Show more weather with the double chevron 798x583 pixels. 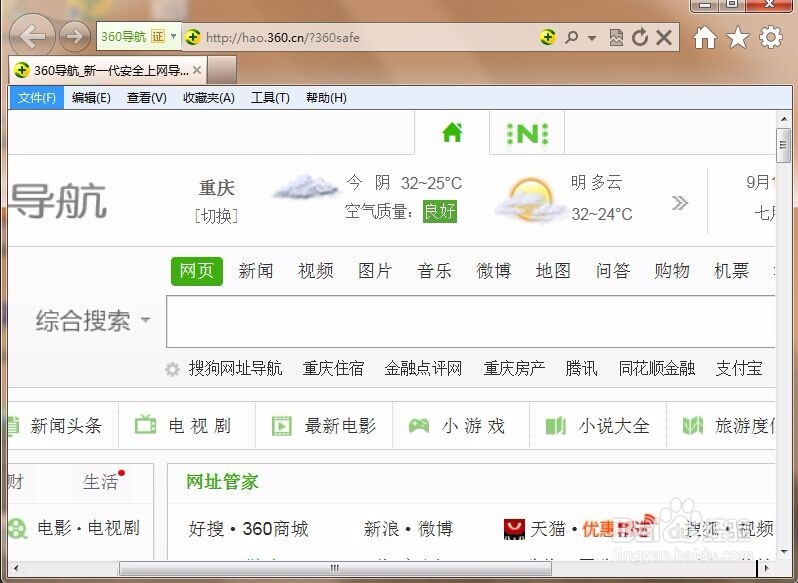[x=679, y=203]
